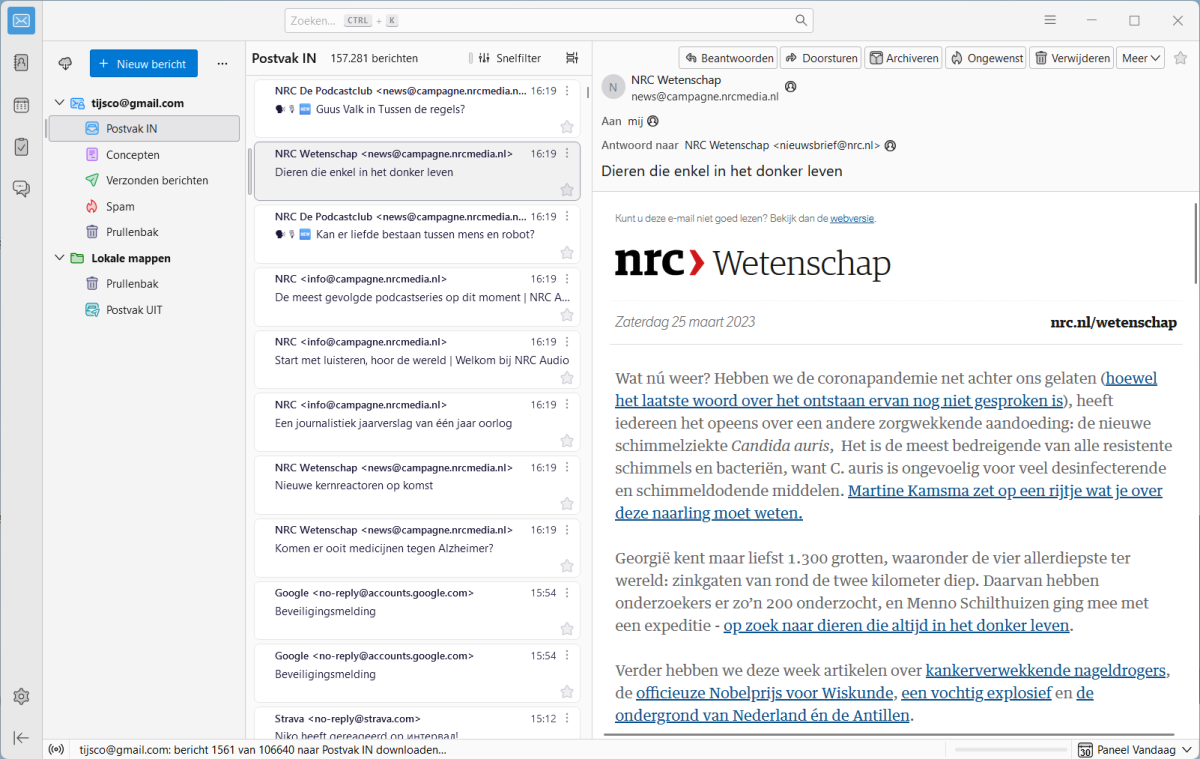This screenshot has width=1200, height=759.
Task: Open the application hamburger menu
Action: click(x=1050, y=20)
